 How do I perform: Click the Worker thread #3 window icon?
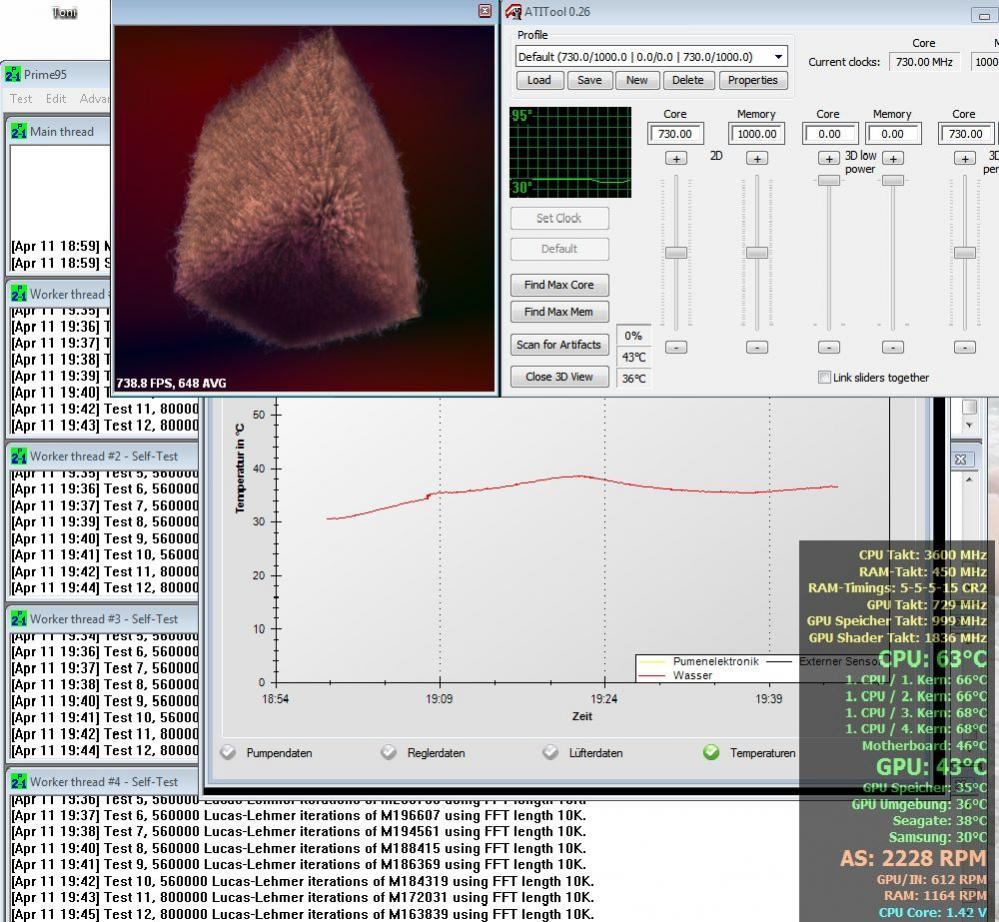tap(18, 619)
